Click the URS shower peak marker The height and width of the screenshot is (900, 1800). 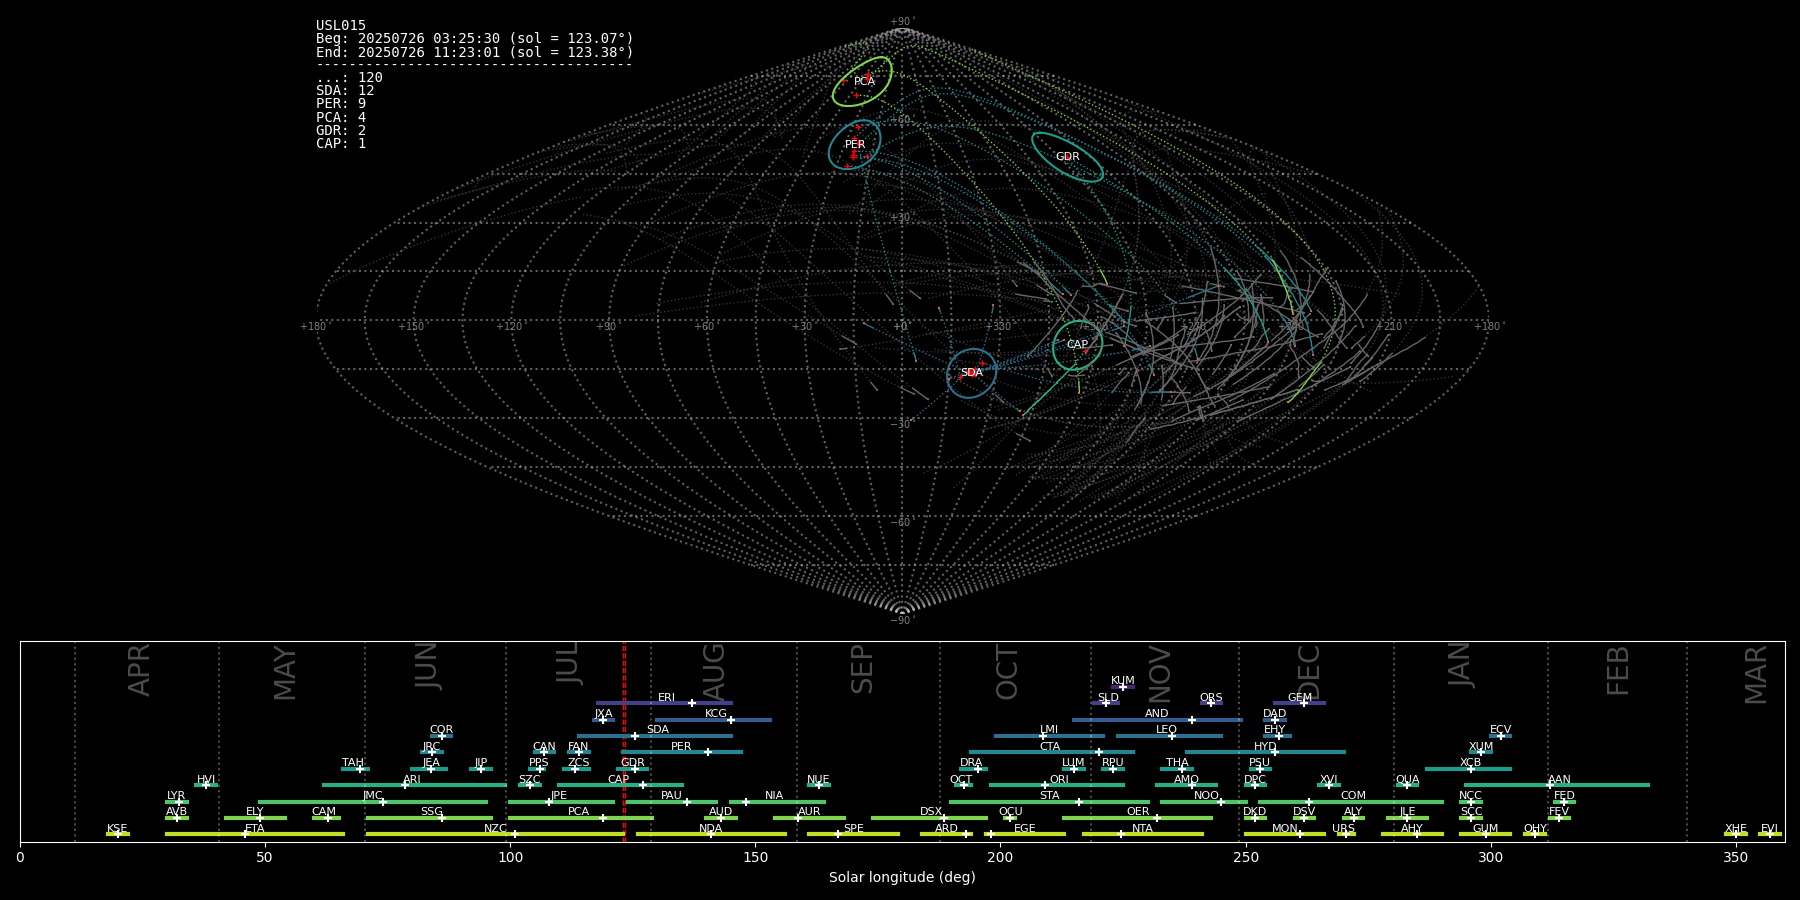[x=1346, y=834]
